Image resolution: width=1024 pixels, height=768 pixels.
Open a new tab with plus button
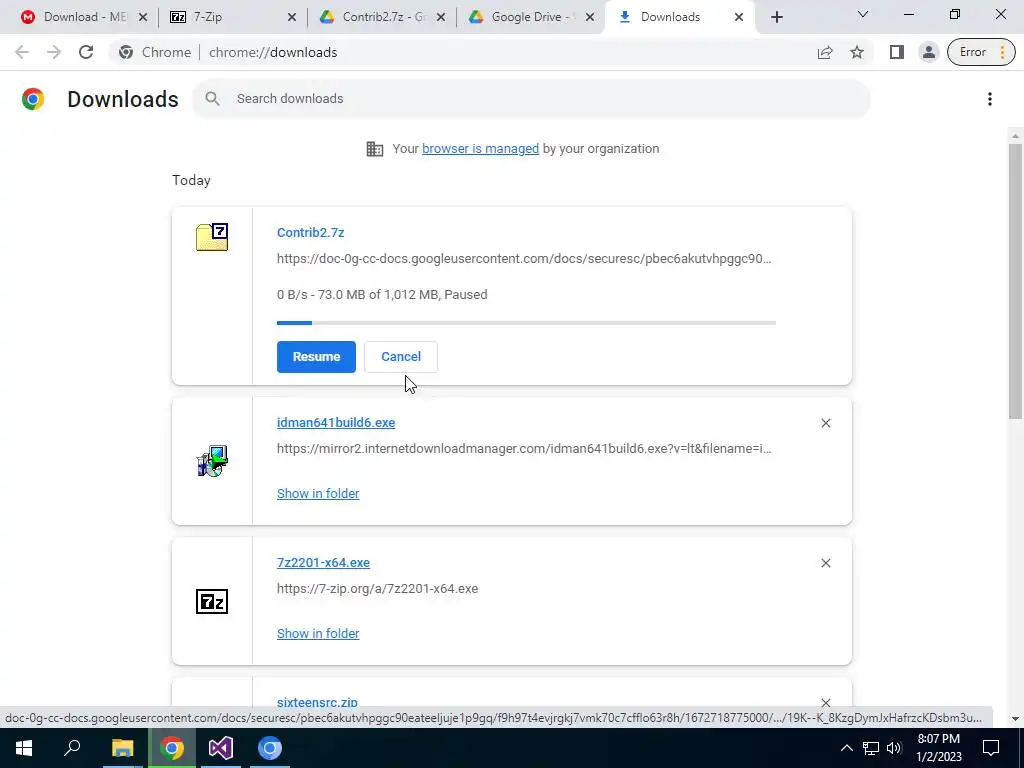click(x=776, y=17)
